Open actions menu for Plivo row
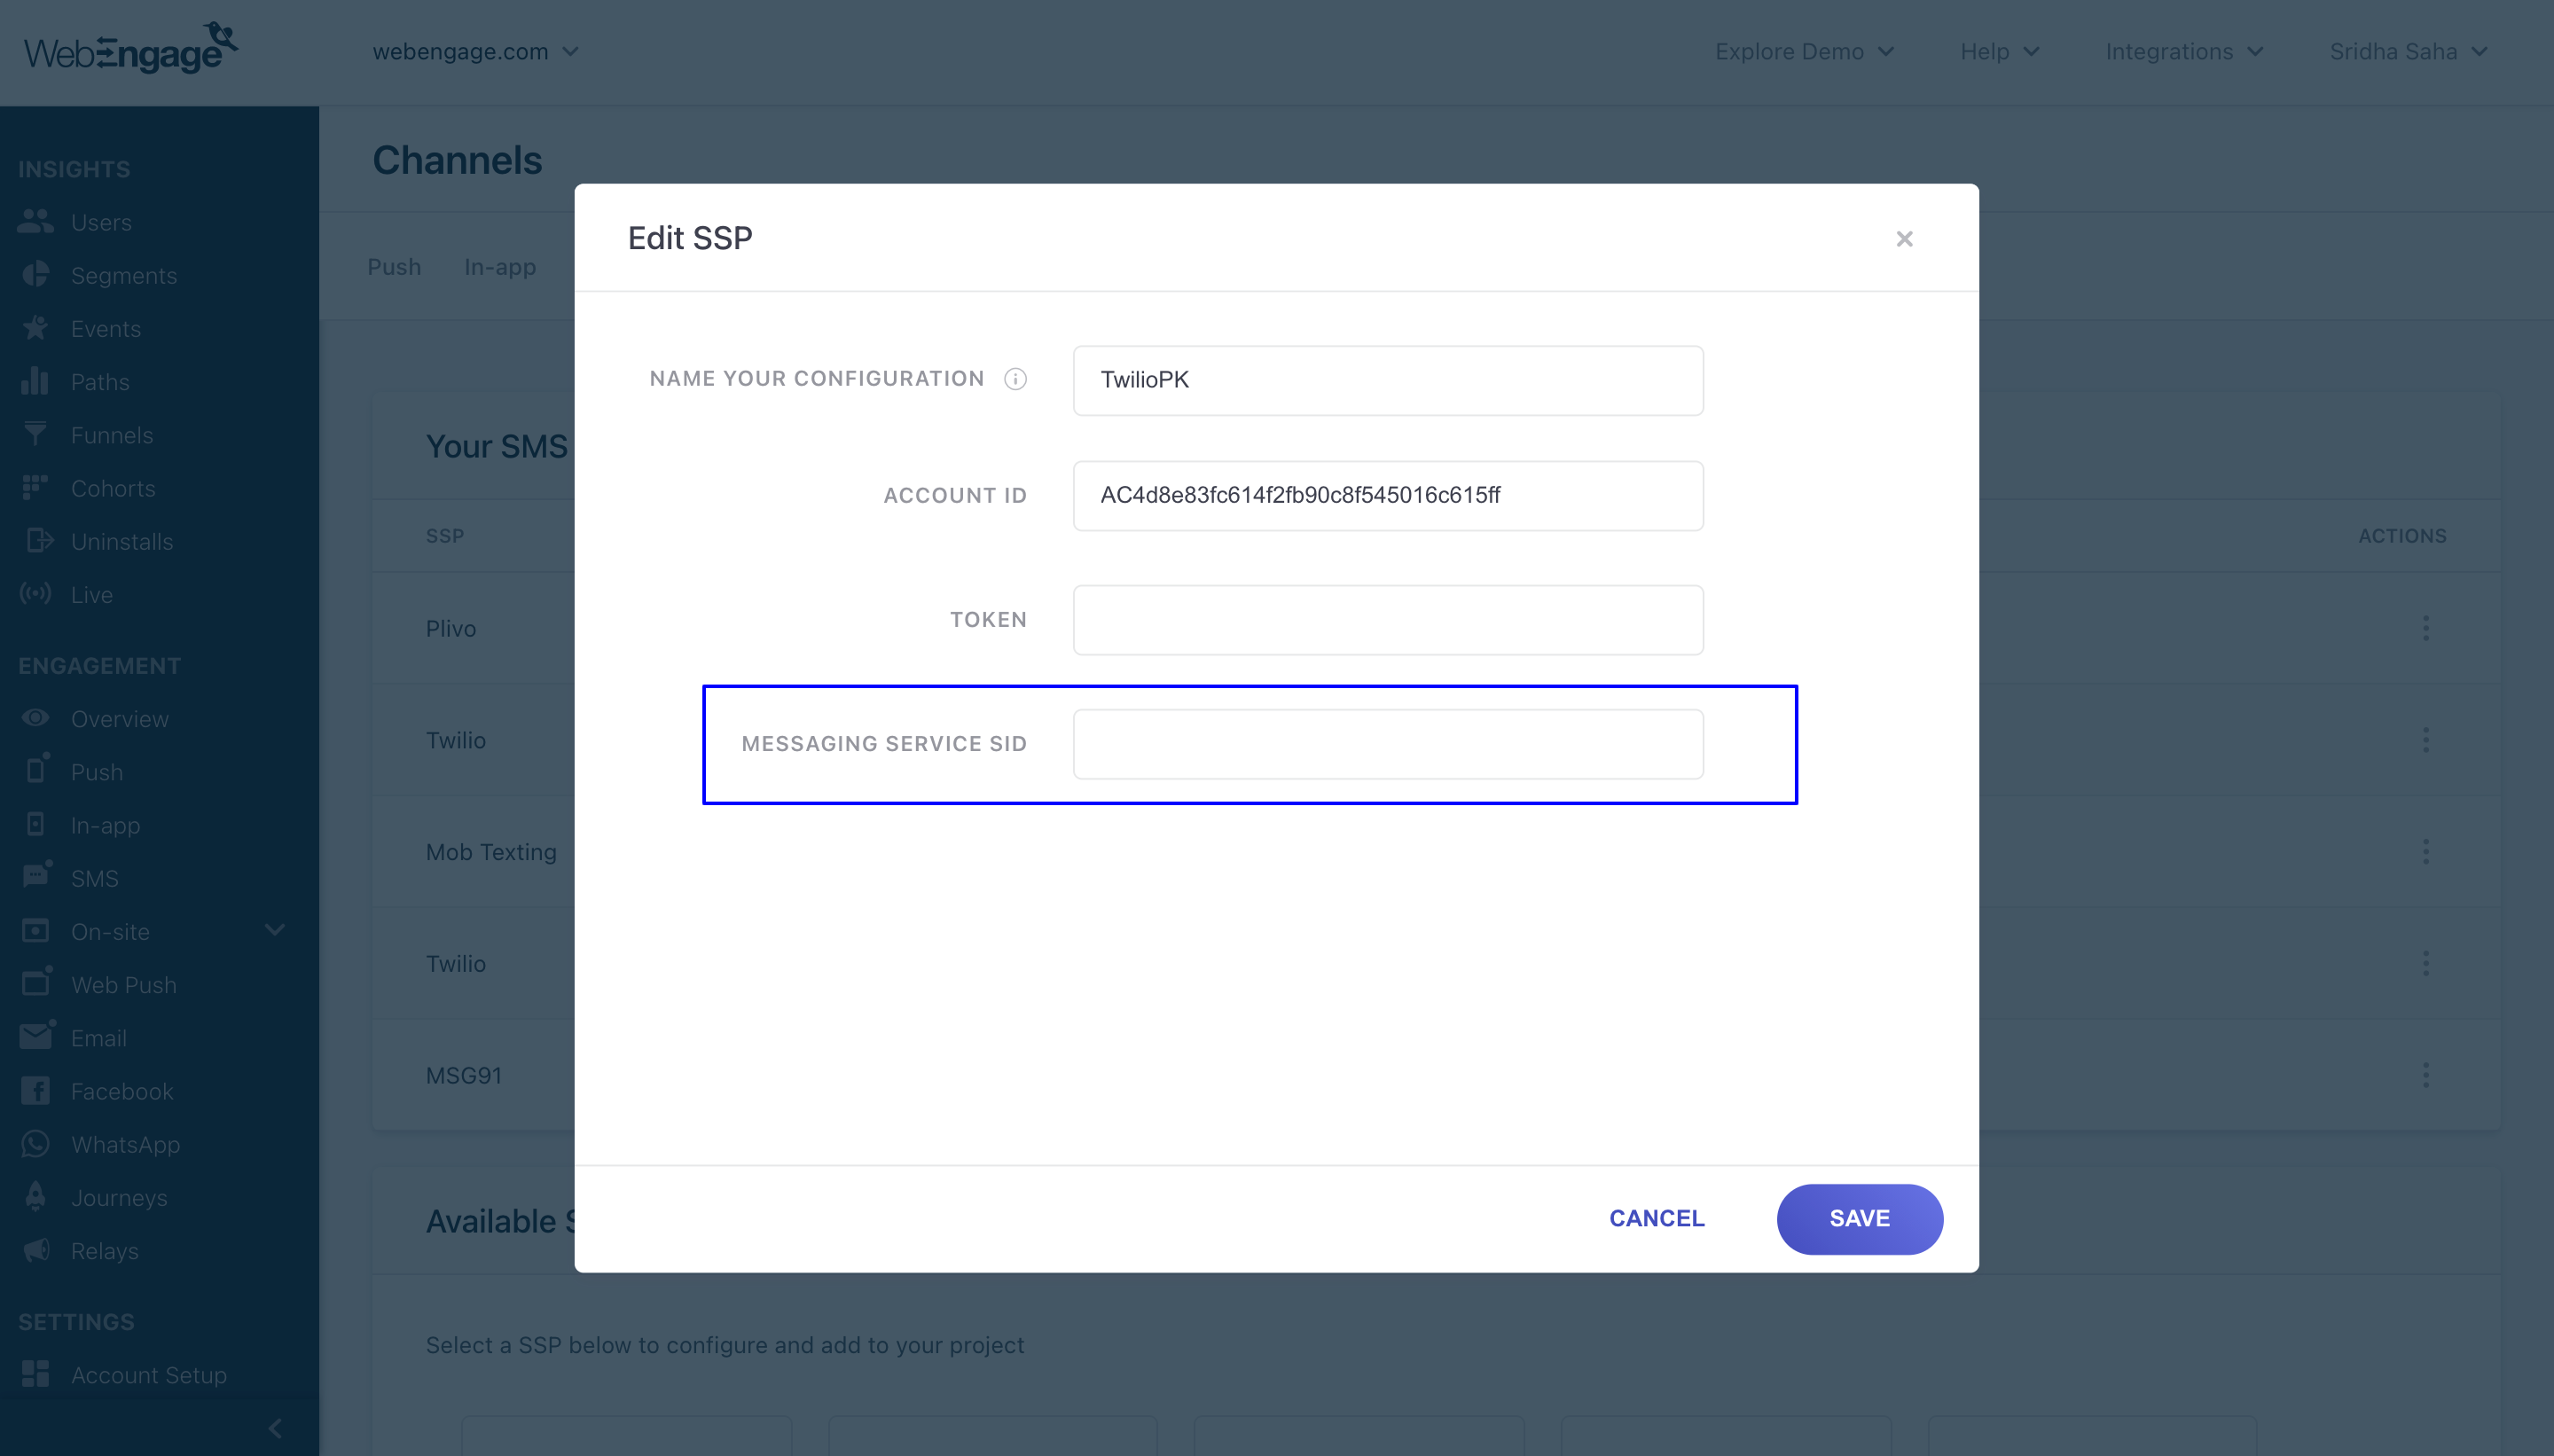The image size is (2554, 1456). pyautogui.click(x=2425, y=628)
